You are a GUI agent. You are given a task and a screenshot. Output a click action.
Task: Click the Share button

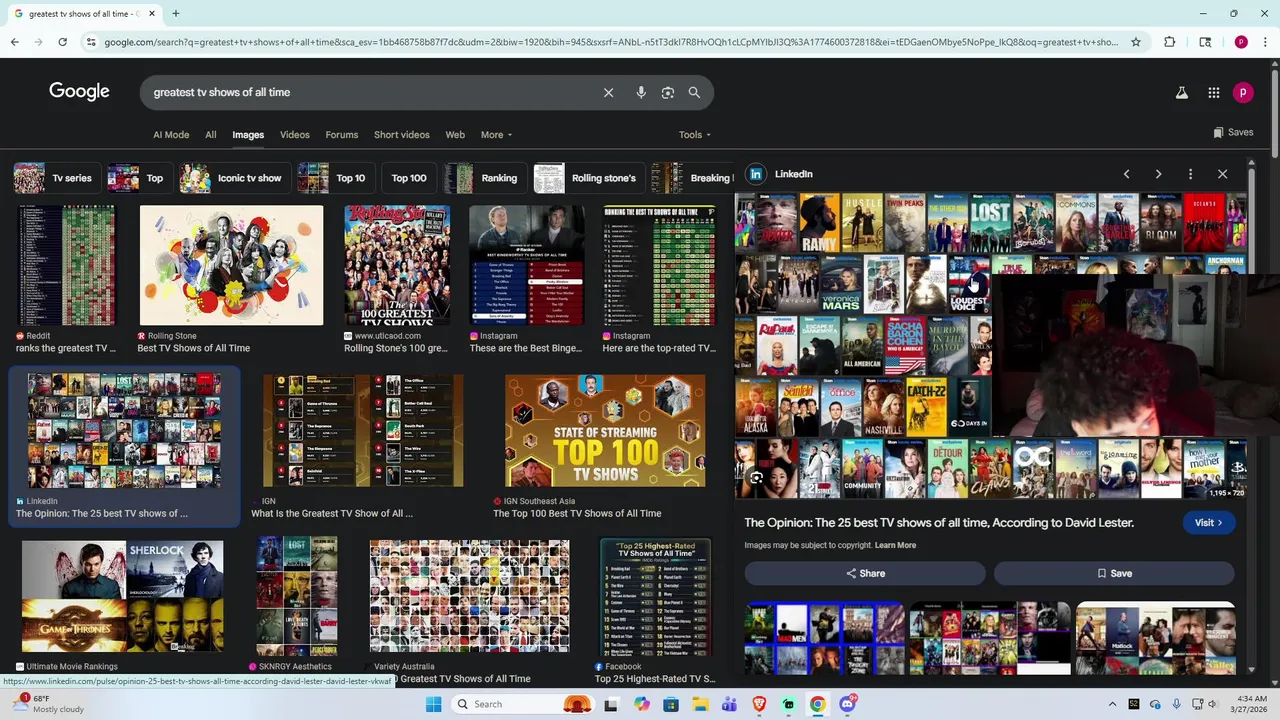pos(865,573)
